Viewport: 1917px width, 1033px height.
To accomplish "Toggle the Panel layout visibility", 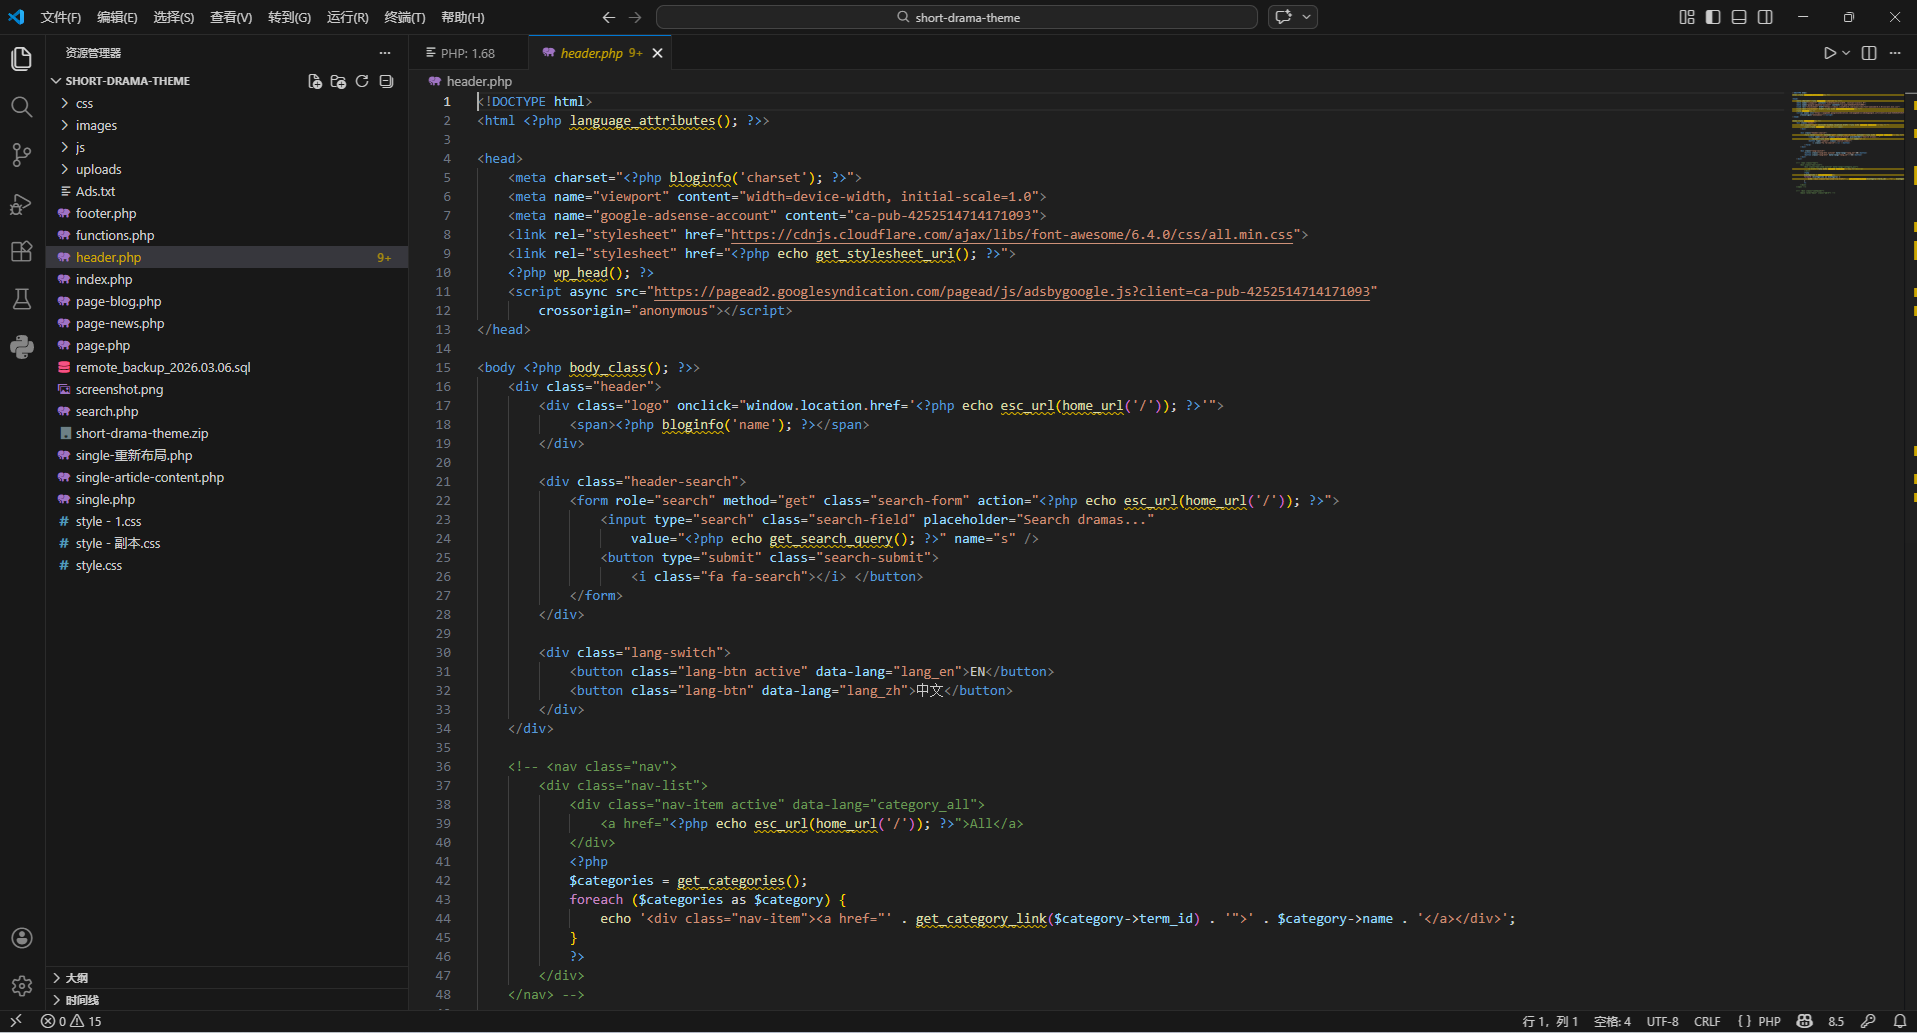I will 1739,17.
